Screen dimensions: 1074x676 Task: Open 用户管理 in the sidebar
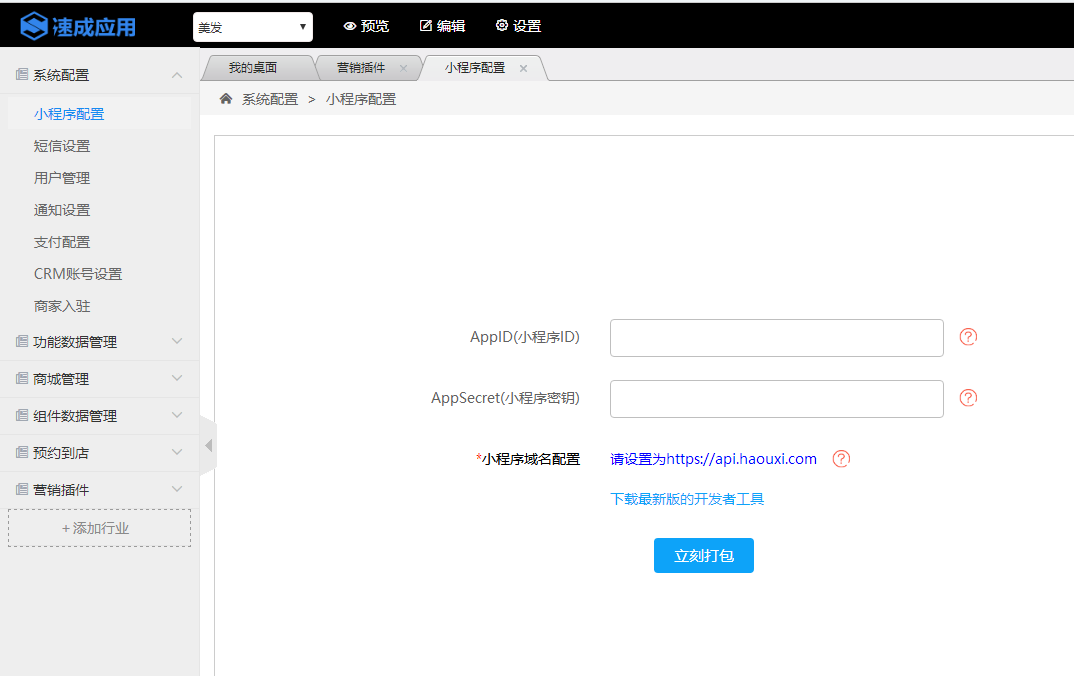(x=62, y=178)
